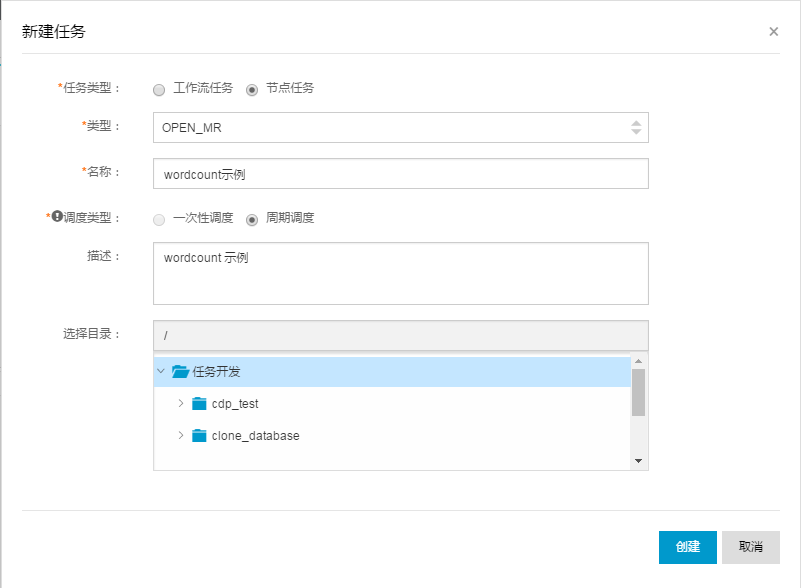
Task: Click the 任务开发 open folder icon
Action: click(180, 371)
